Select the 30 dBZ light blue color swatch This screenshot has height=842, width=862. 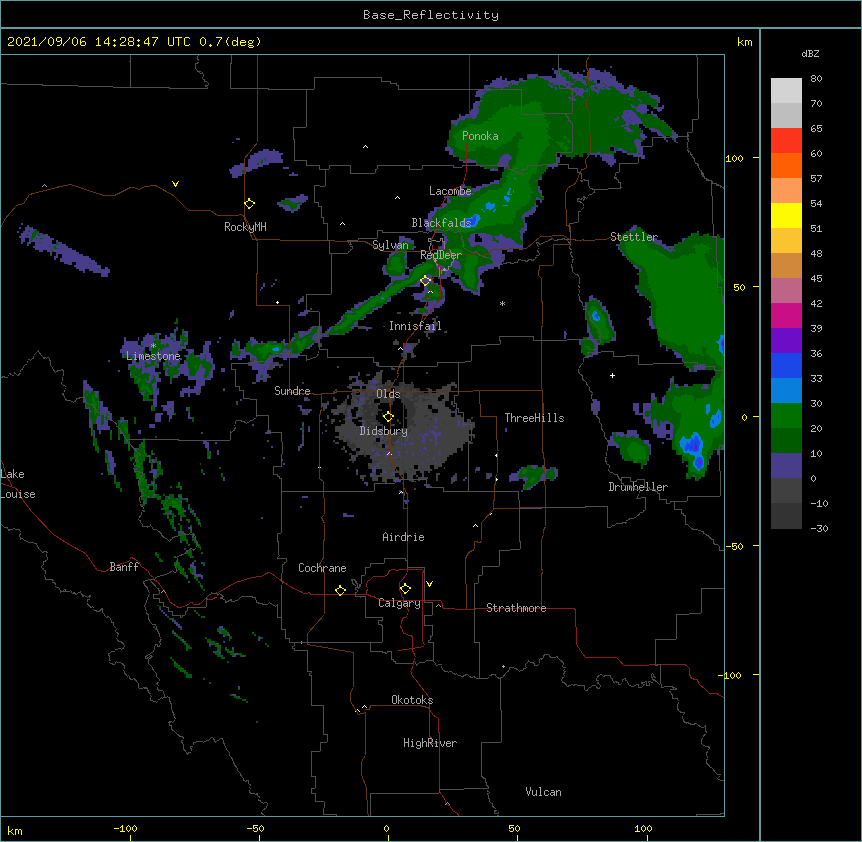[x=786, y=391]
